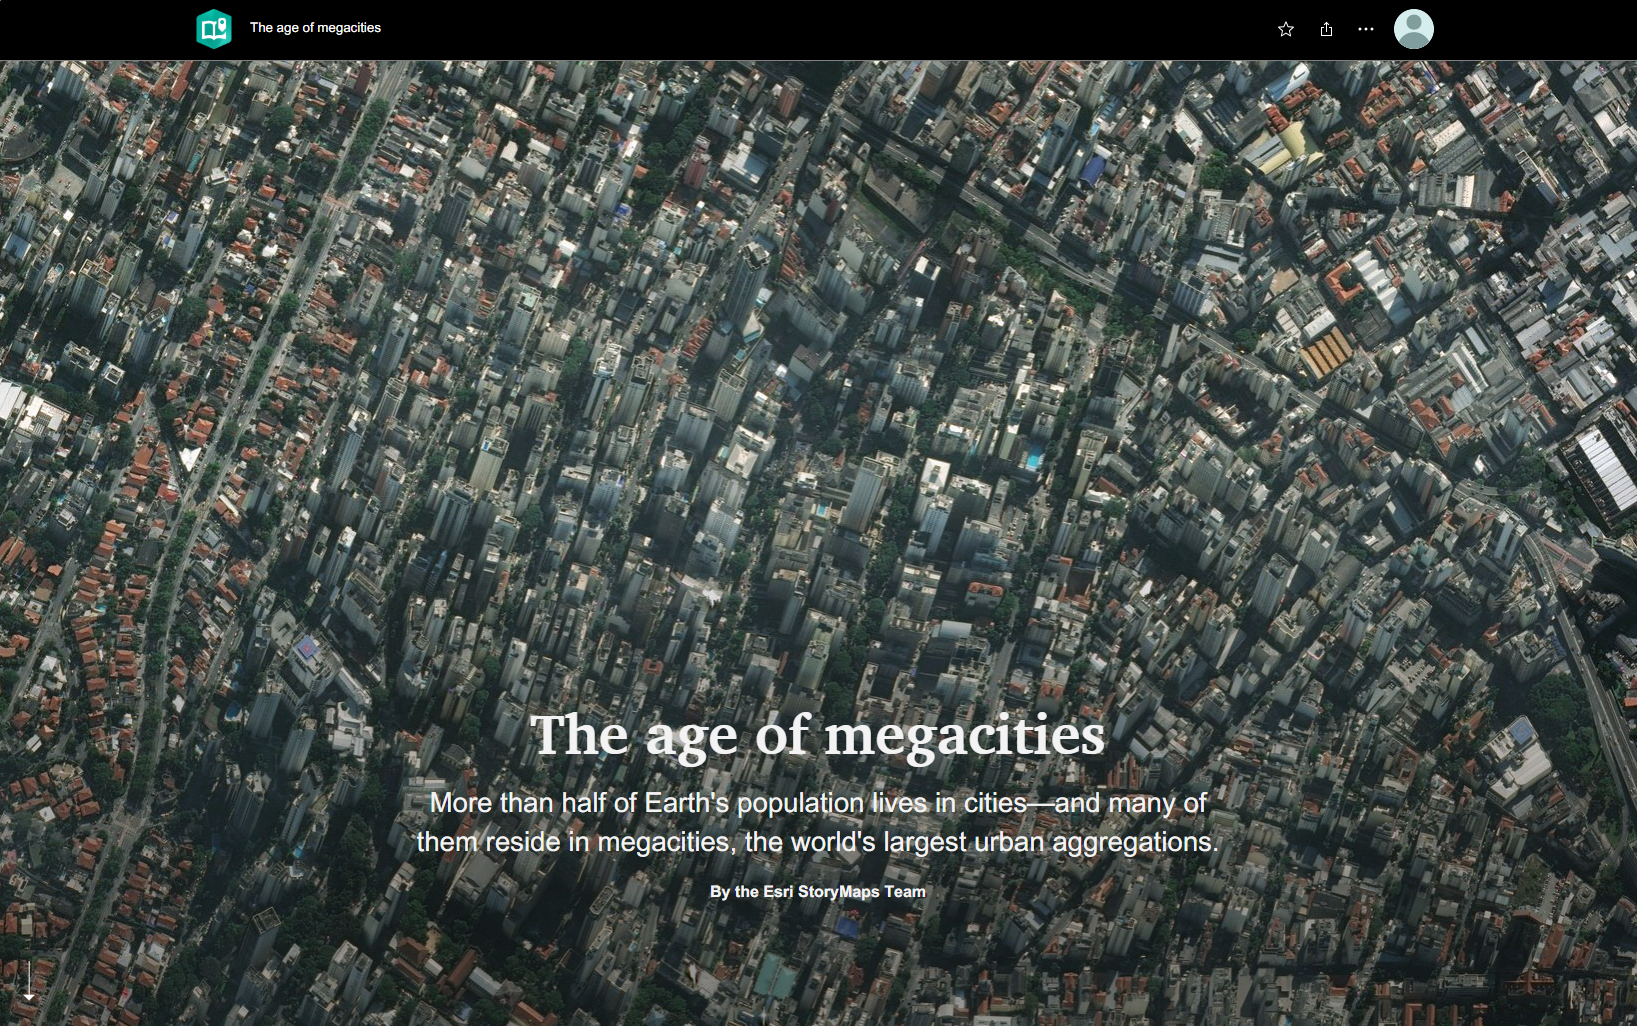Open the share story icon
Image resolution: width=1637 pixels, height=1026 pixels.
coord(1326,29)
